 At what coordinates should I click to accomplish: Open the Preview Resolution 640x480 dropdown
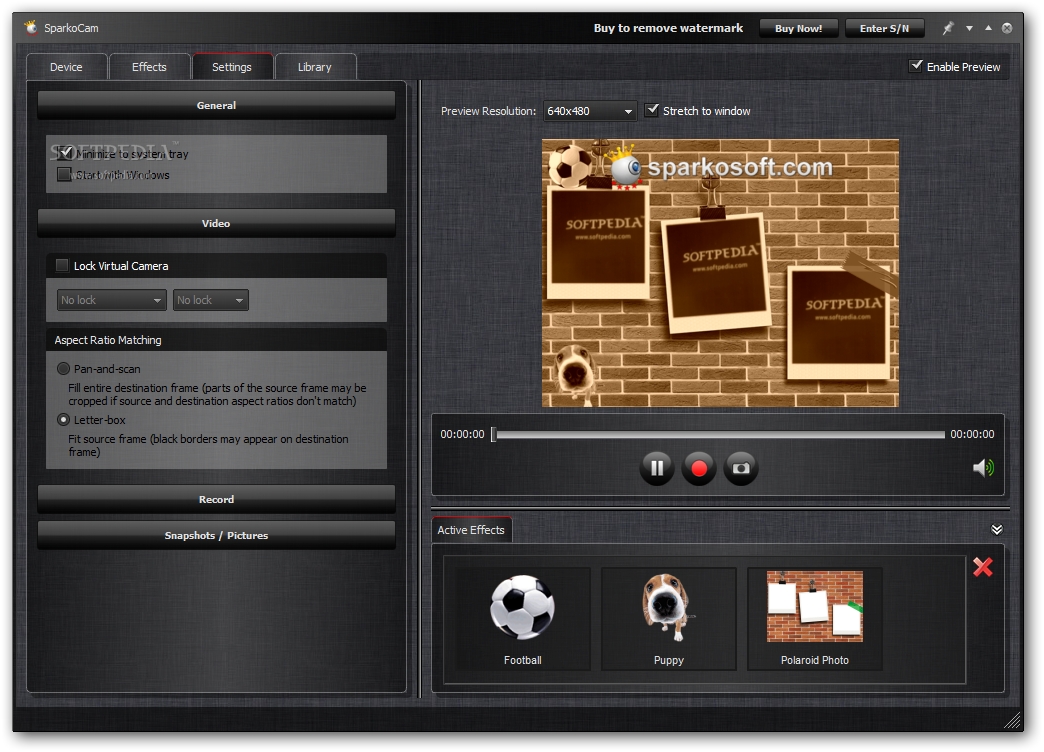tap(590, 111)
